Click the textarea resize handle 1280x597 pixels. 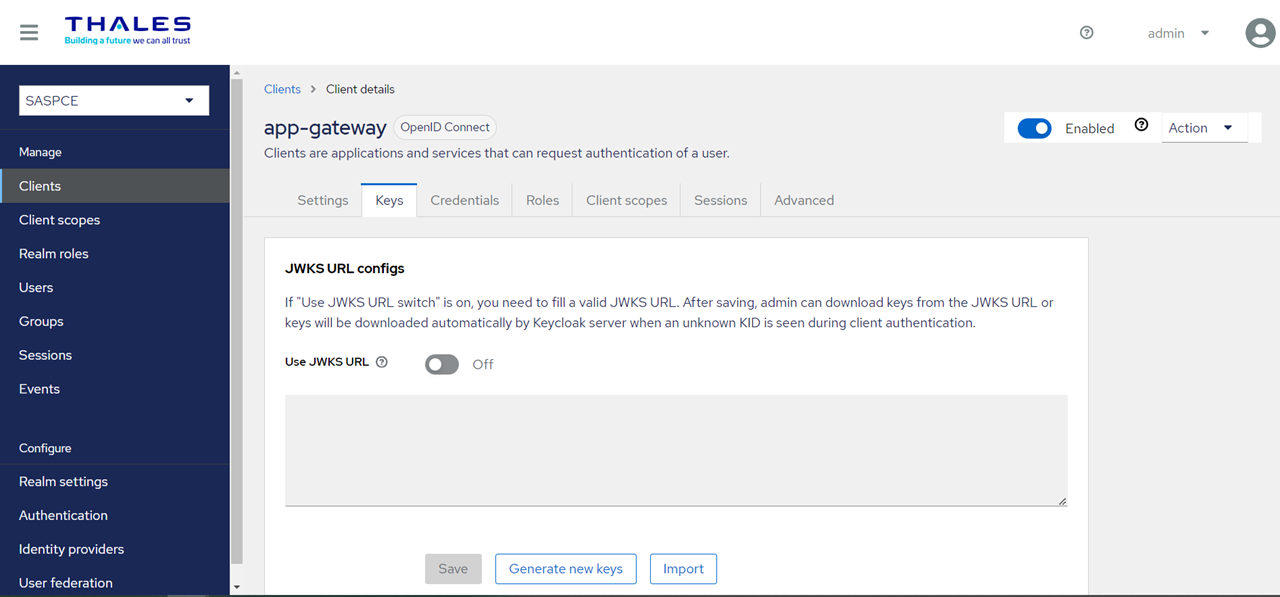coord(1061,500)
